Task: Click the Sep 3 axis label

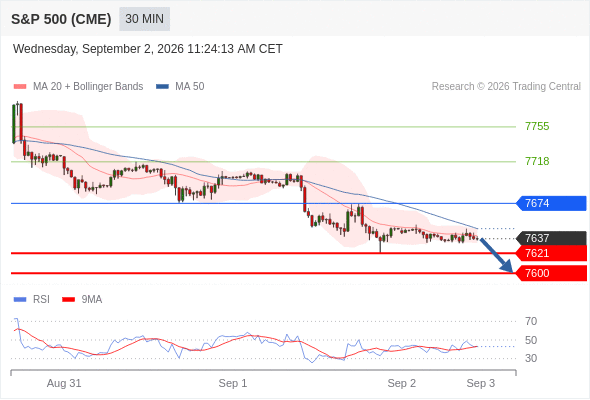Action: coord(481,383)
